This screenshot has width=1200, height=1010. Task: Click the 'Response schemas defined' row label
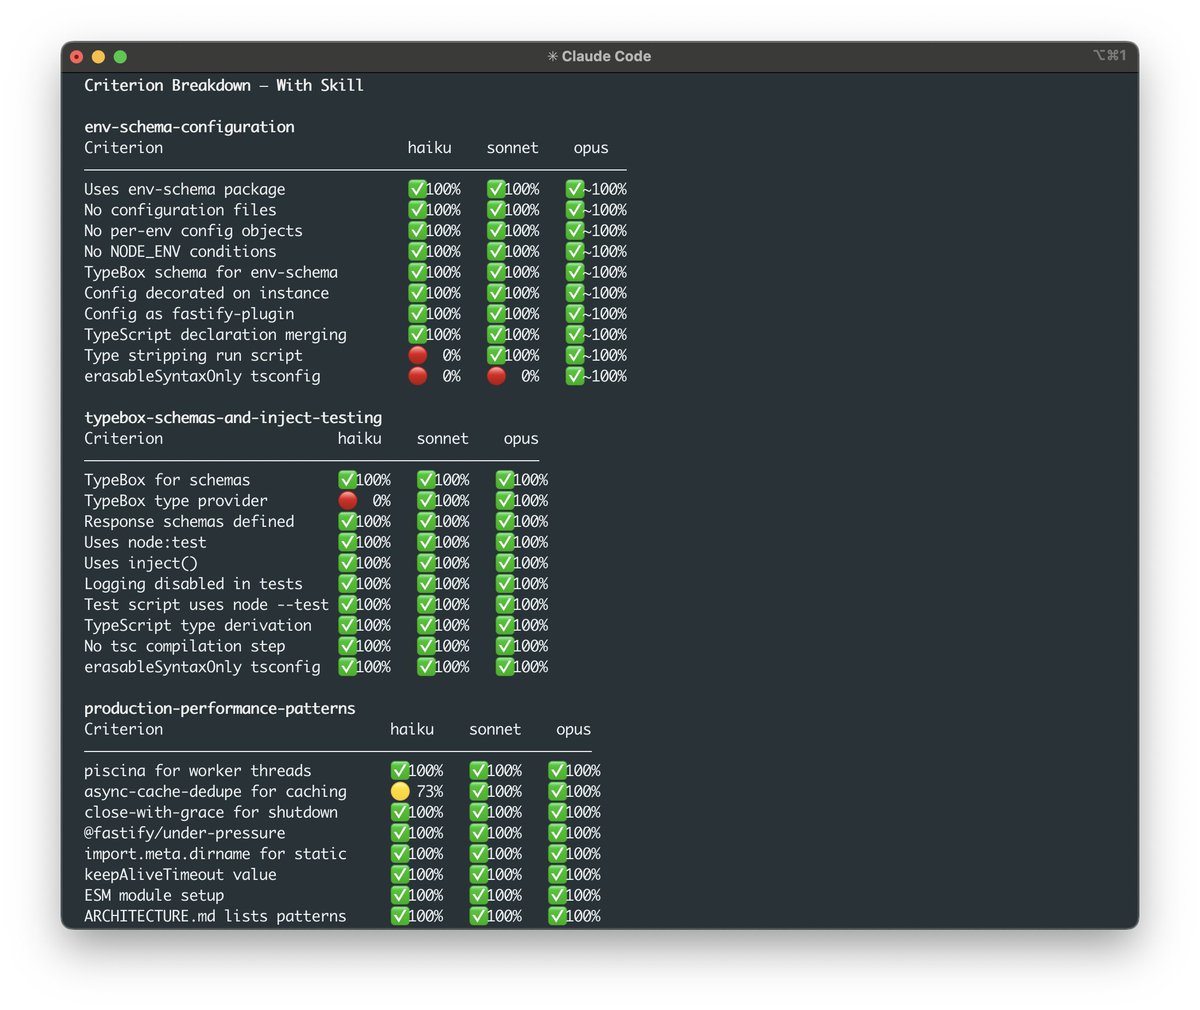189,522
